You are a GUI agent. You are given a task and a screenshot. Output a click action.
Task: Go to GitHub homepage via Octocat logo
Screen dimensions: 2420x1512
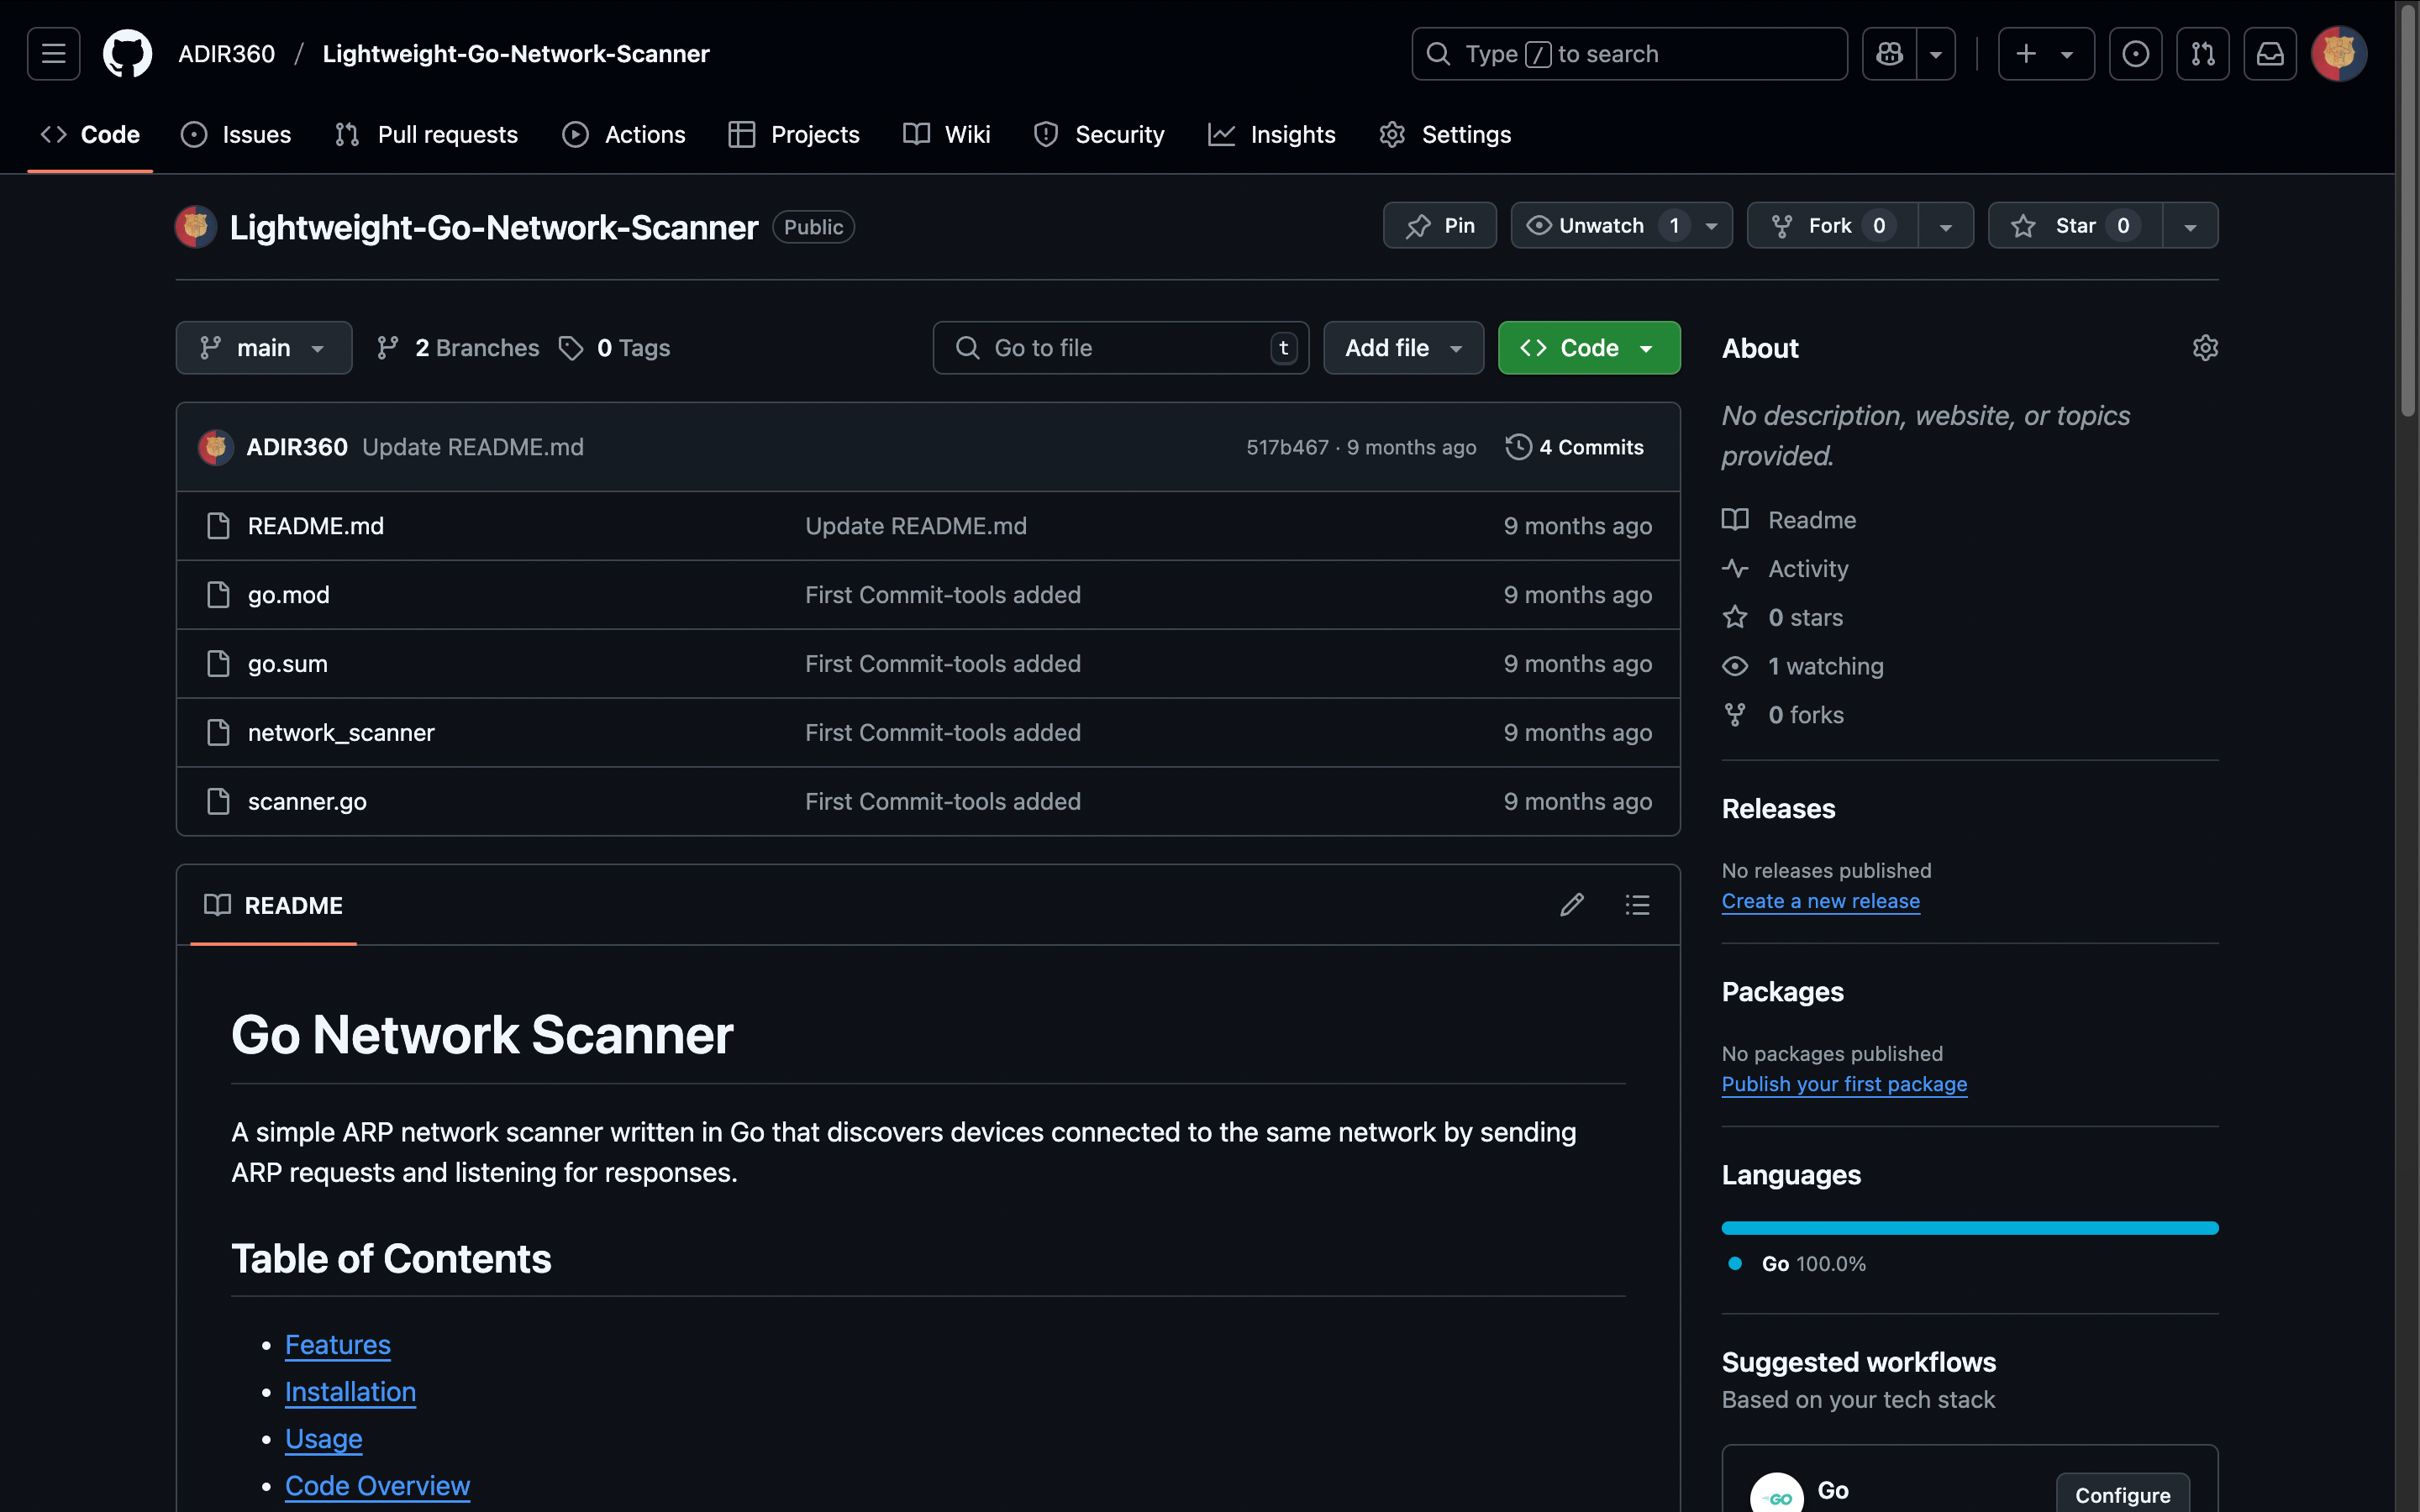[128, 54]
